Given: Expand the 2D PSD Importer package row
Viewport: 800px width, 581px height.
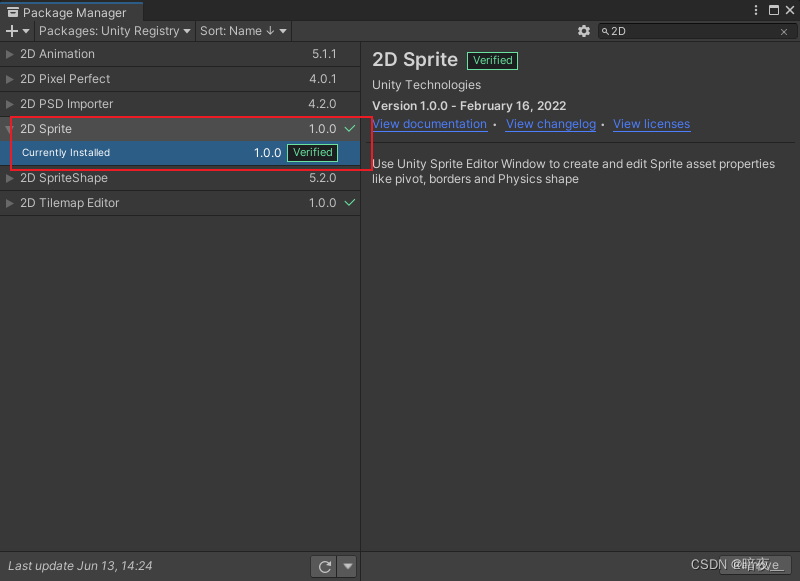Looking at the screenshot, I should [x=9, y=104].
